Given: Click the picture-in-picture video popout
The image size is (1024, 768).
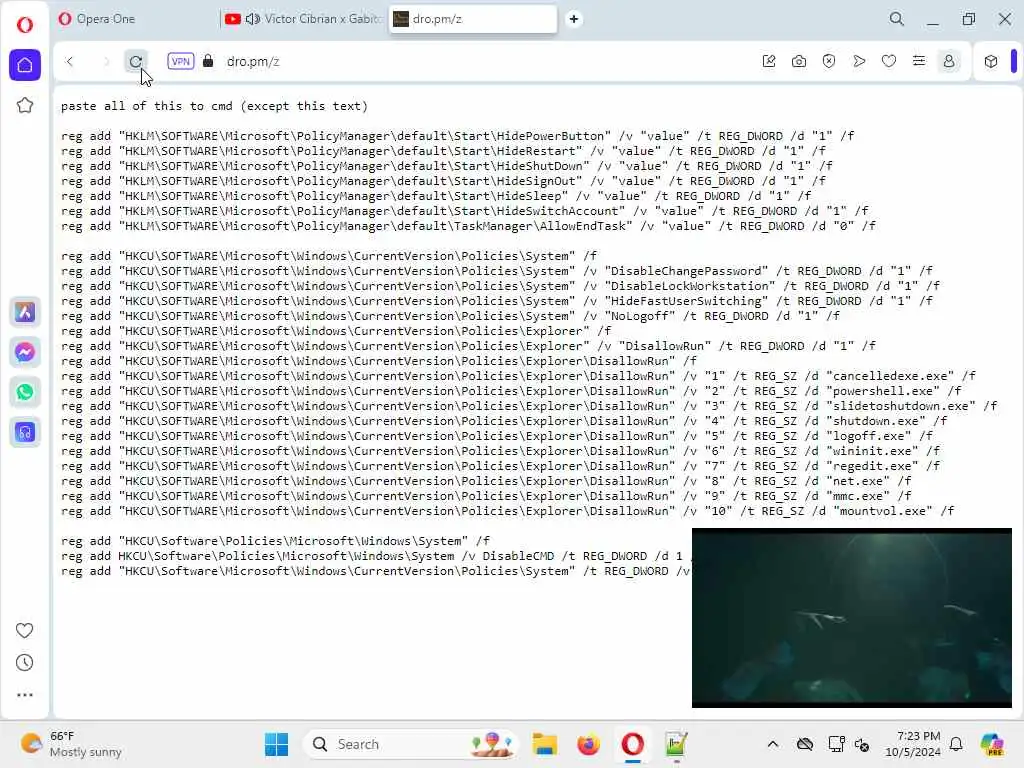Looking at the screenshot, I should tap(852, 618).
